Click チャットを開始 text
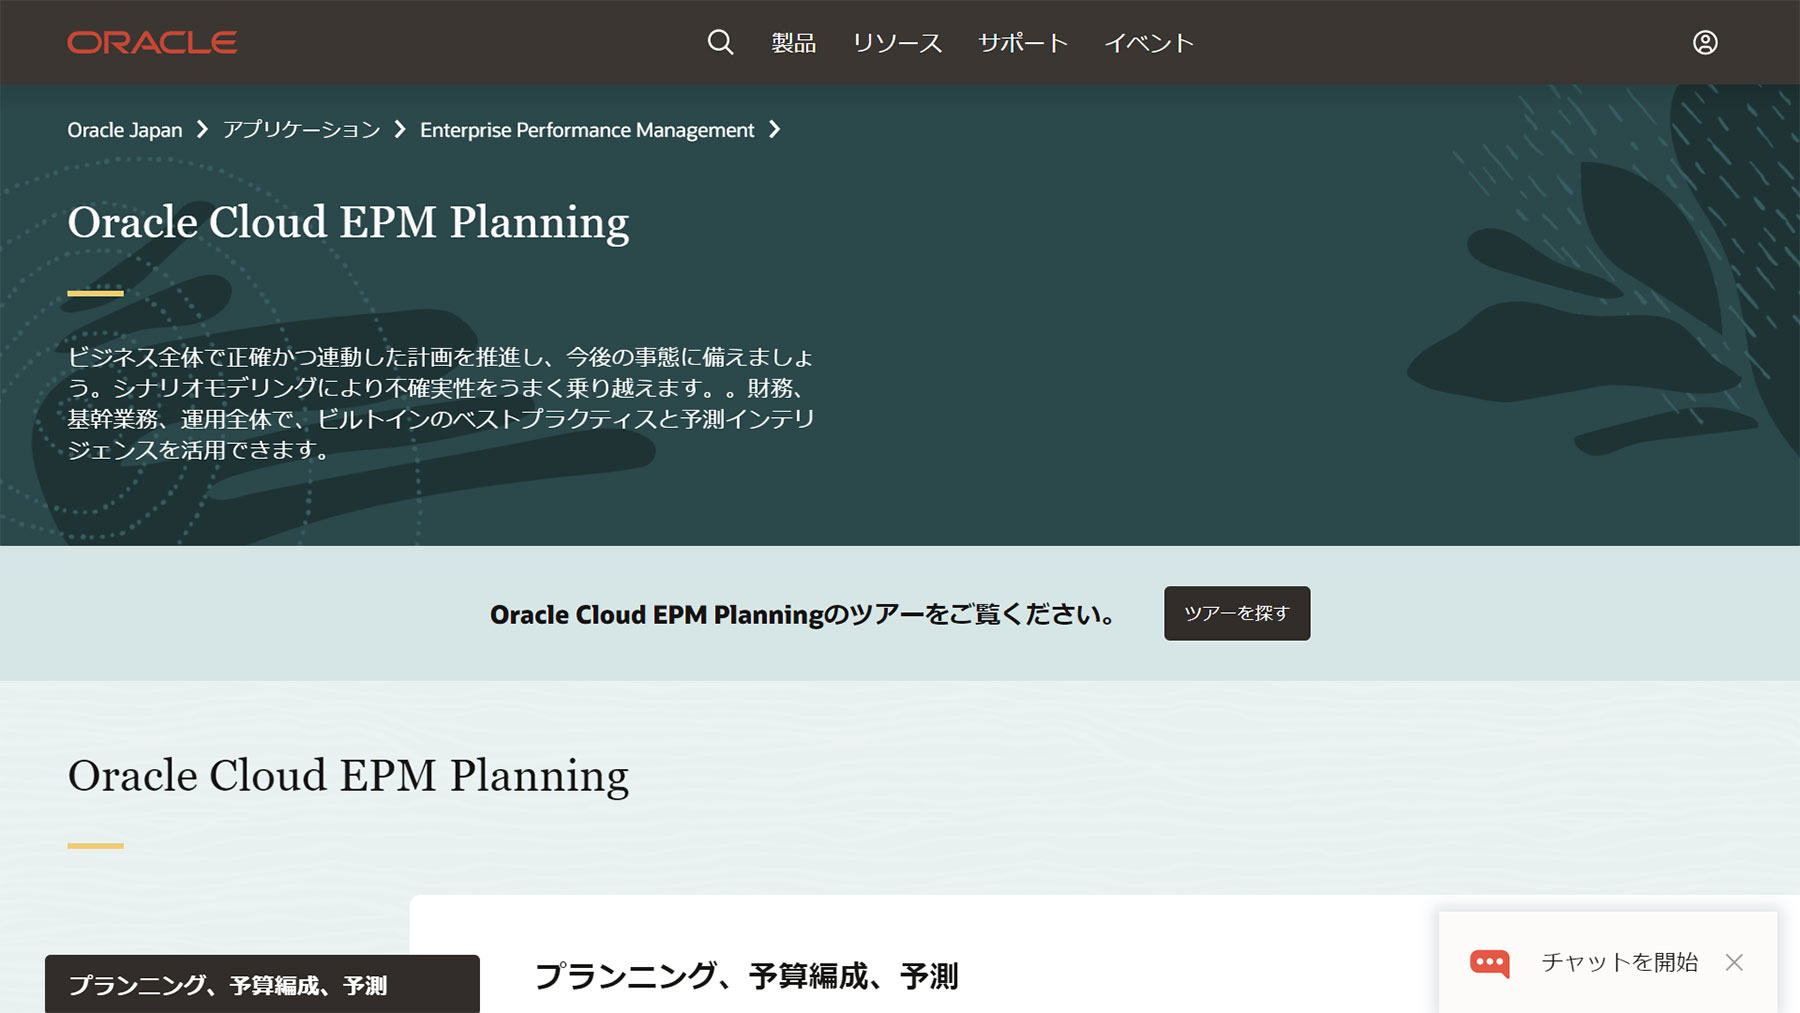 (1619, 962)
